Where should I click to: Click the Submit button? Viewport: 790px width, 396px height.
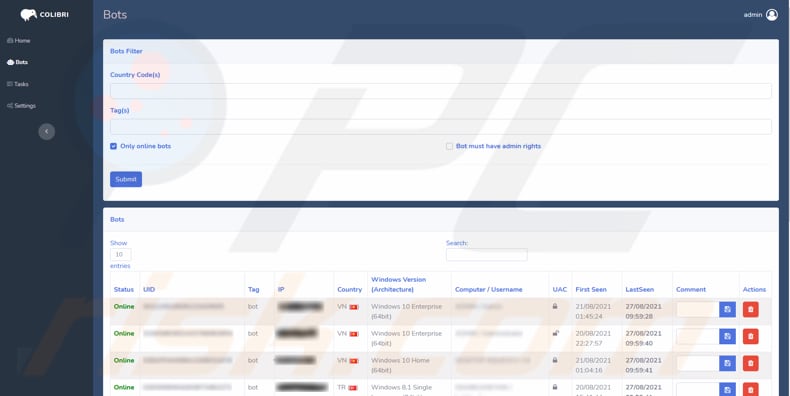click(x=126, y=179)
